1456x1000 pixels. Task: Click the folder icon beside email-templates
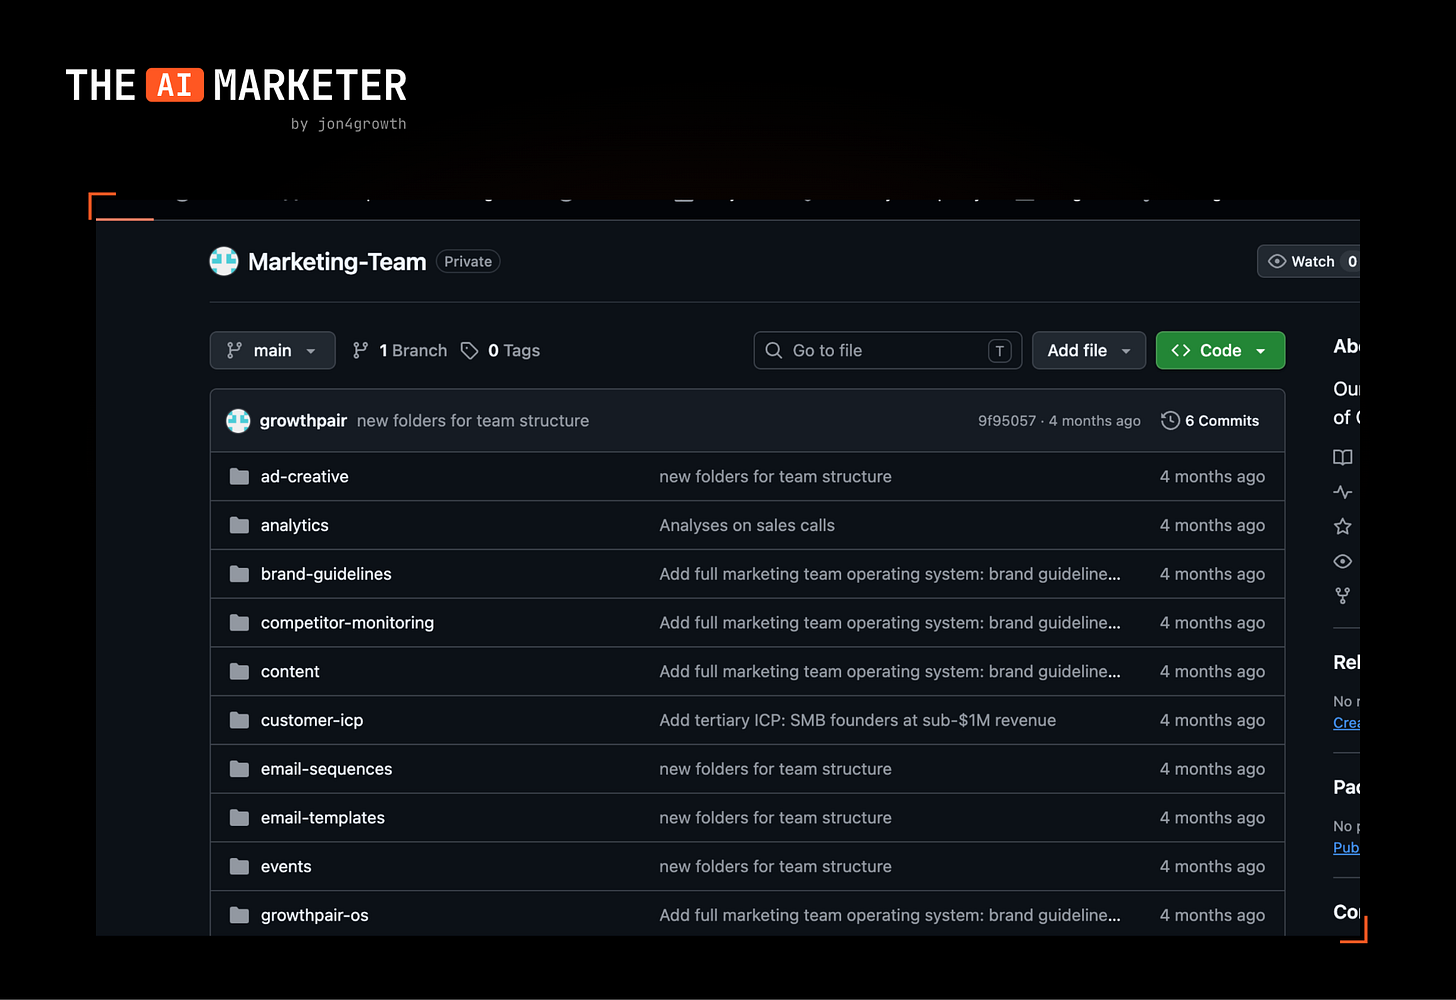pos(239,818)
